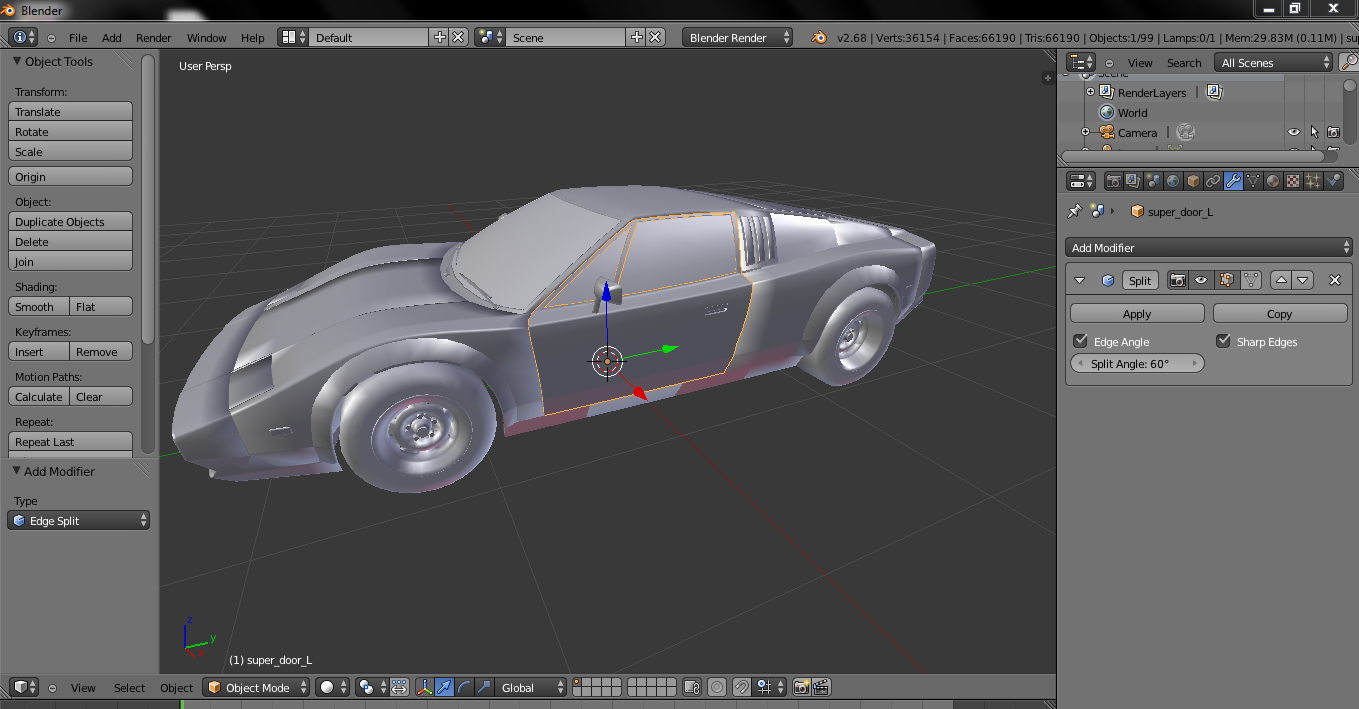Move the Split modifier up in stack
The height and width of the screenshot is (709, 1359).
[1281, 280]
